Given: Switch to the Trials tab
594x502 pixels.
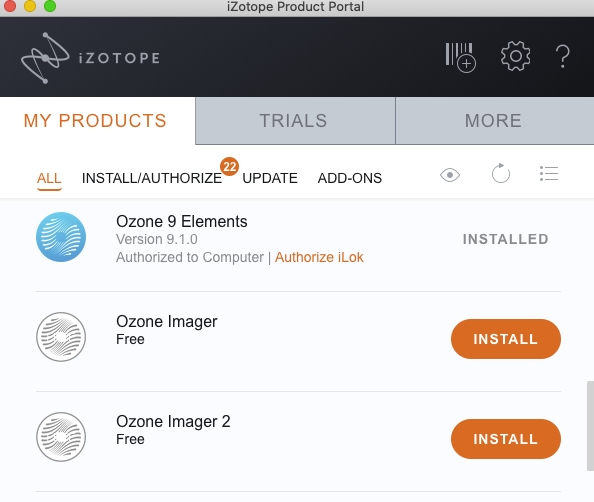Looking at the screenshot, I should pos(295,120).
